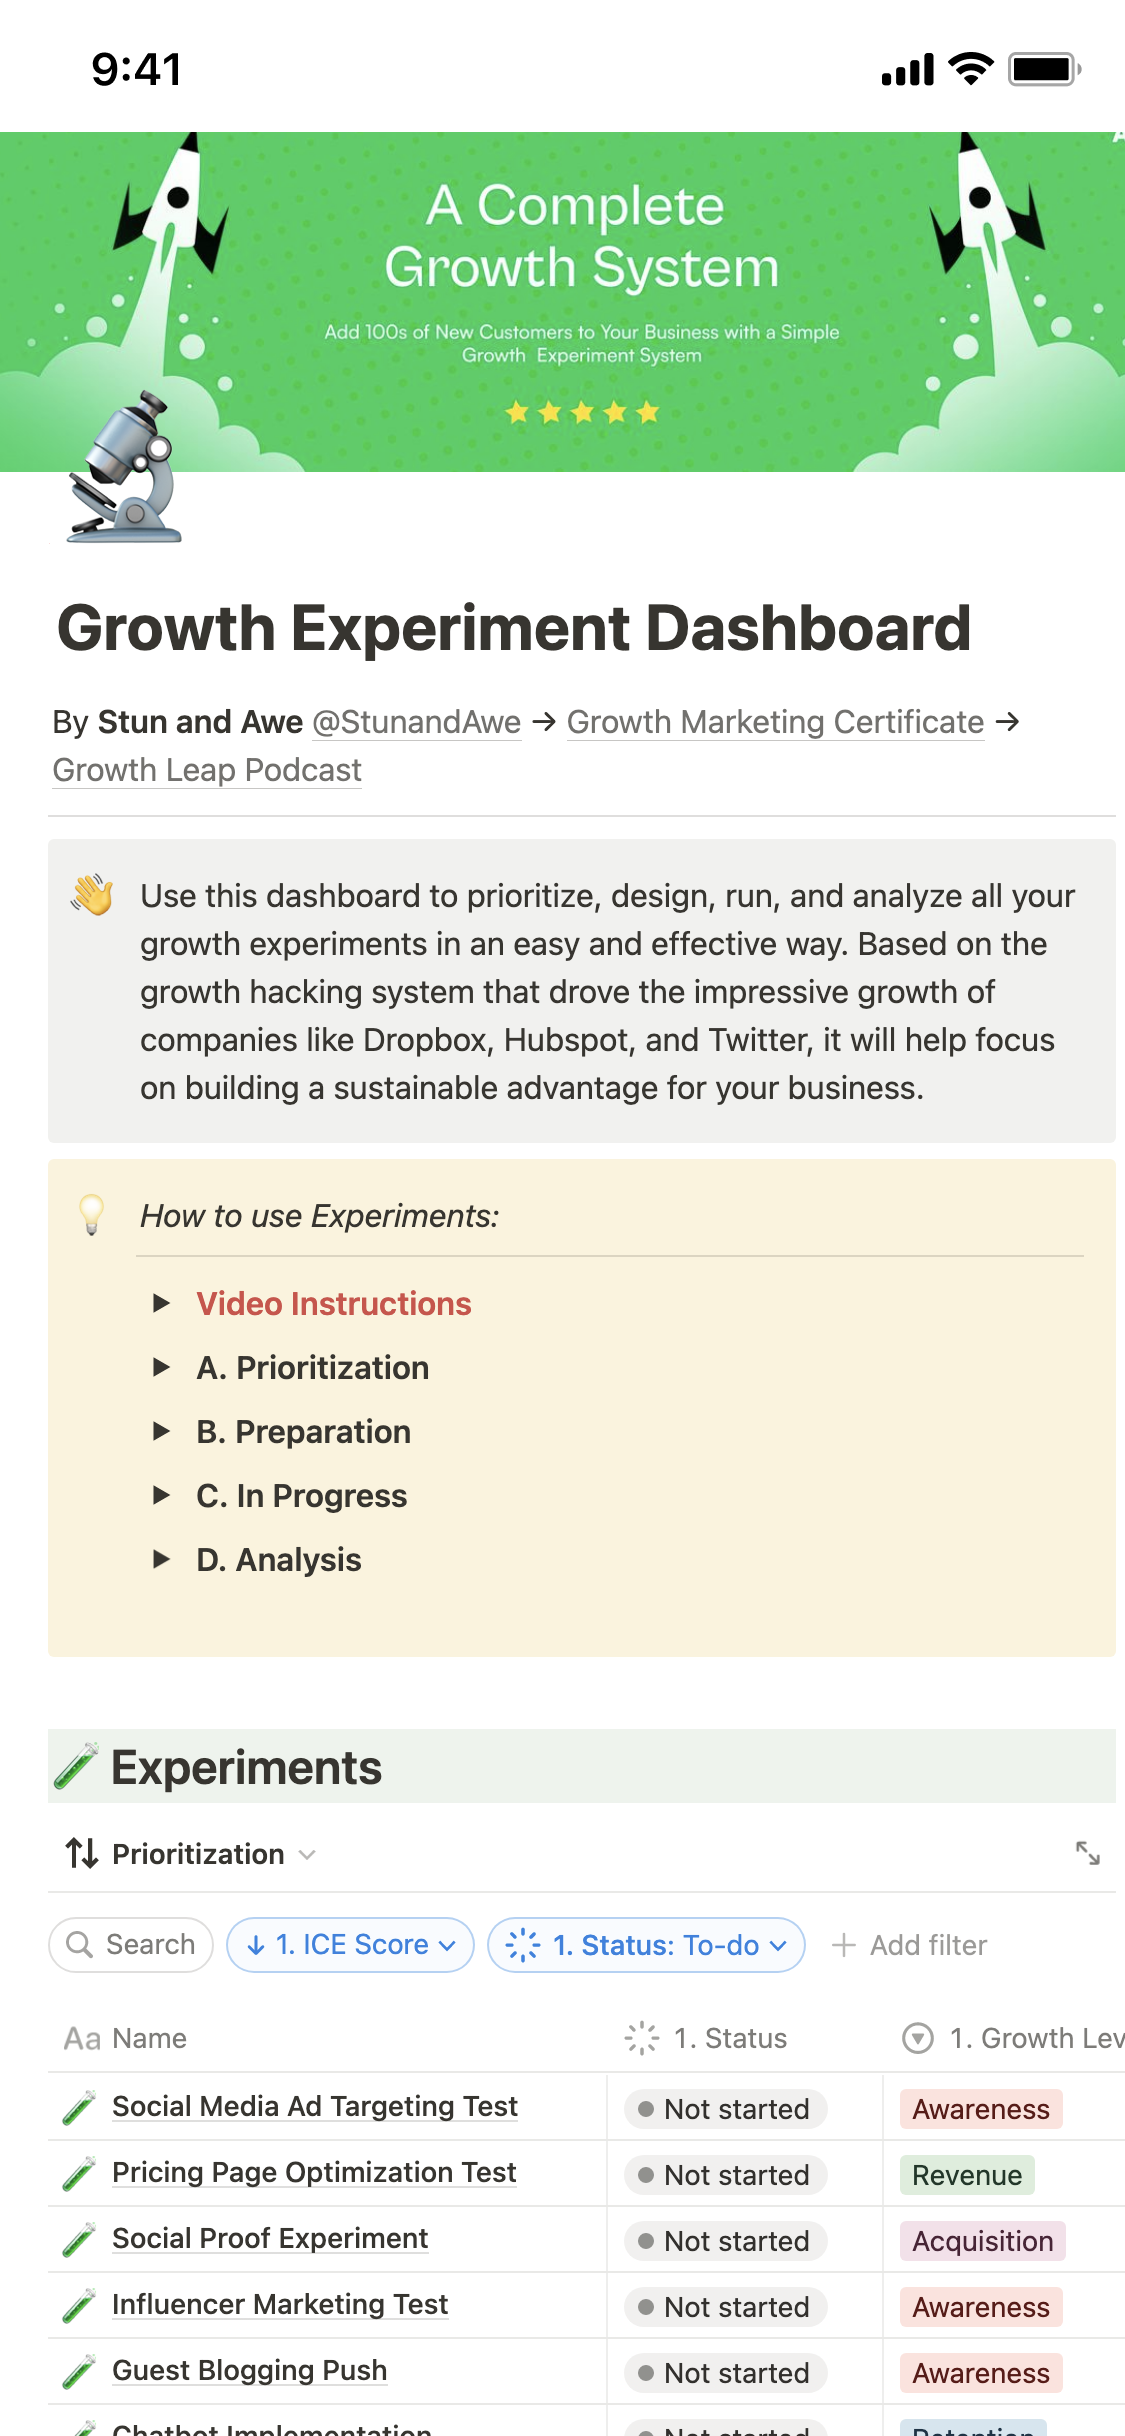Image resolution: width=1125 pixels, height=2436 pixels.
Task: Click the Name column header
Action: (x=149, y=2038)
